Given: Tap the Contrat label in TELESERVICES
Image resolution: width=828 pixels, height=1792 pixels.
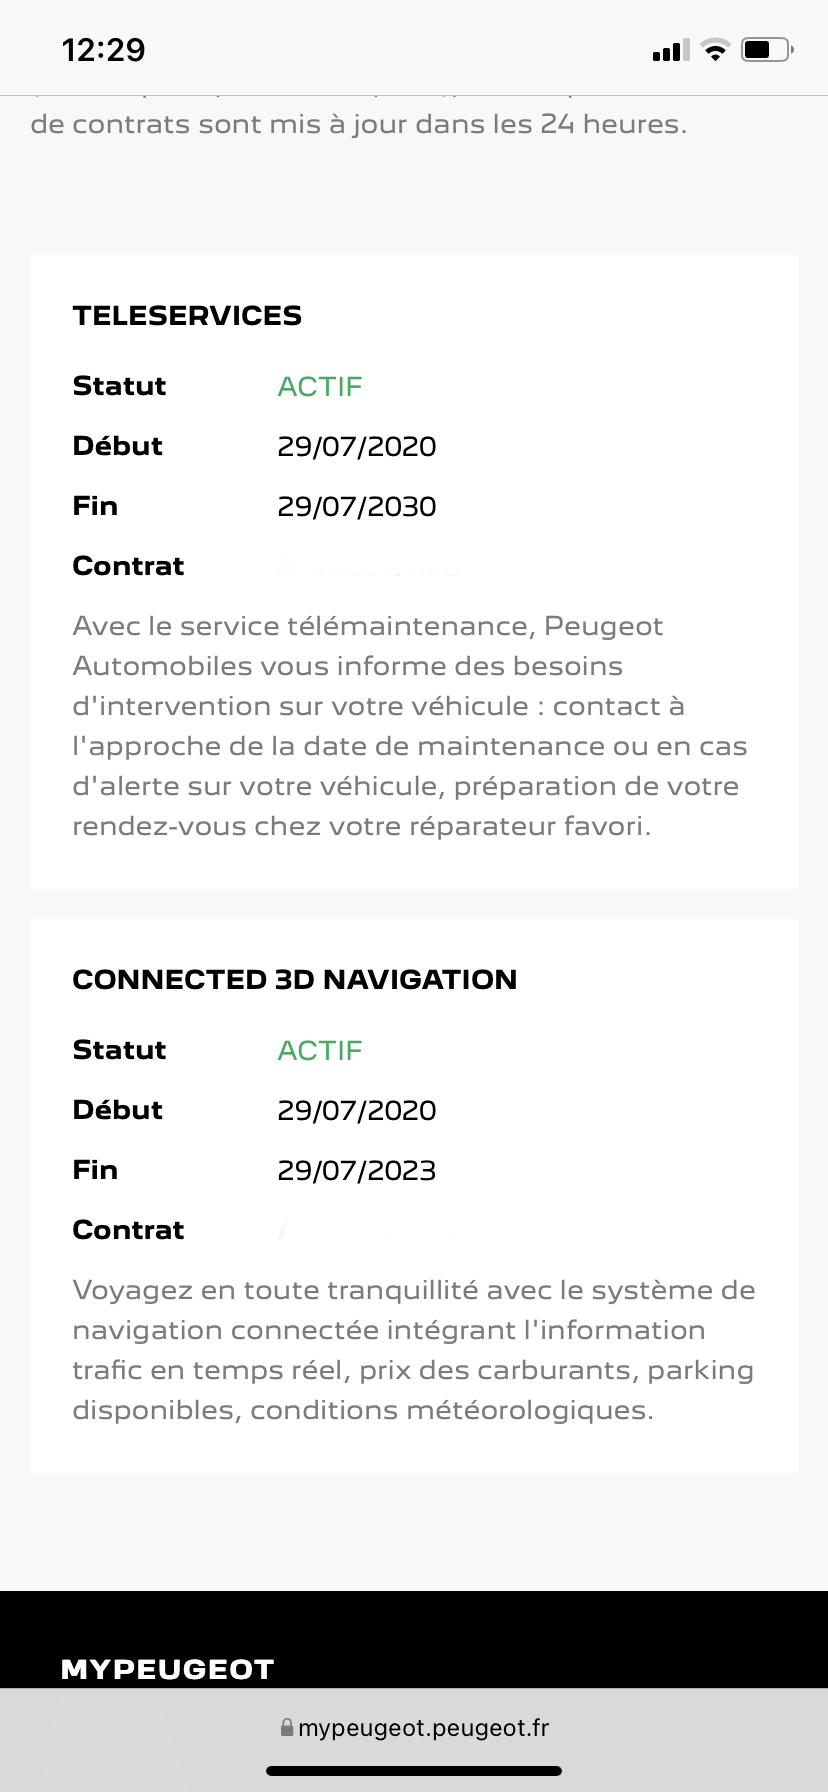Looking at the screenshot, I should click(x=129, y=566).
